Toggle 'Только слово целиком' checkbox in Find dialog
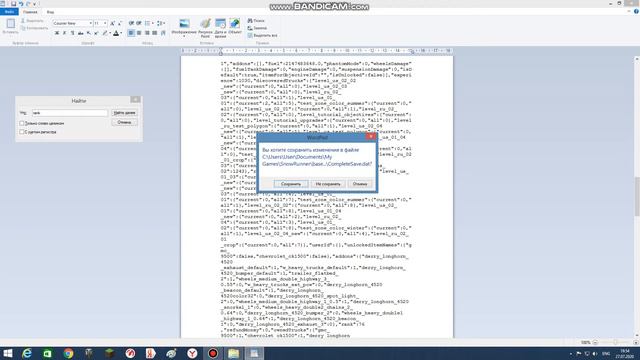The image size is (640, 360). [x=22, y=123]
